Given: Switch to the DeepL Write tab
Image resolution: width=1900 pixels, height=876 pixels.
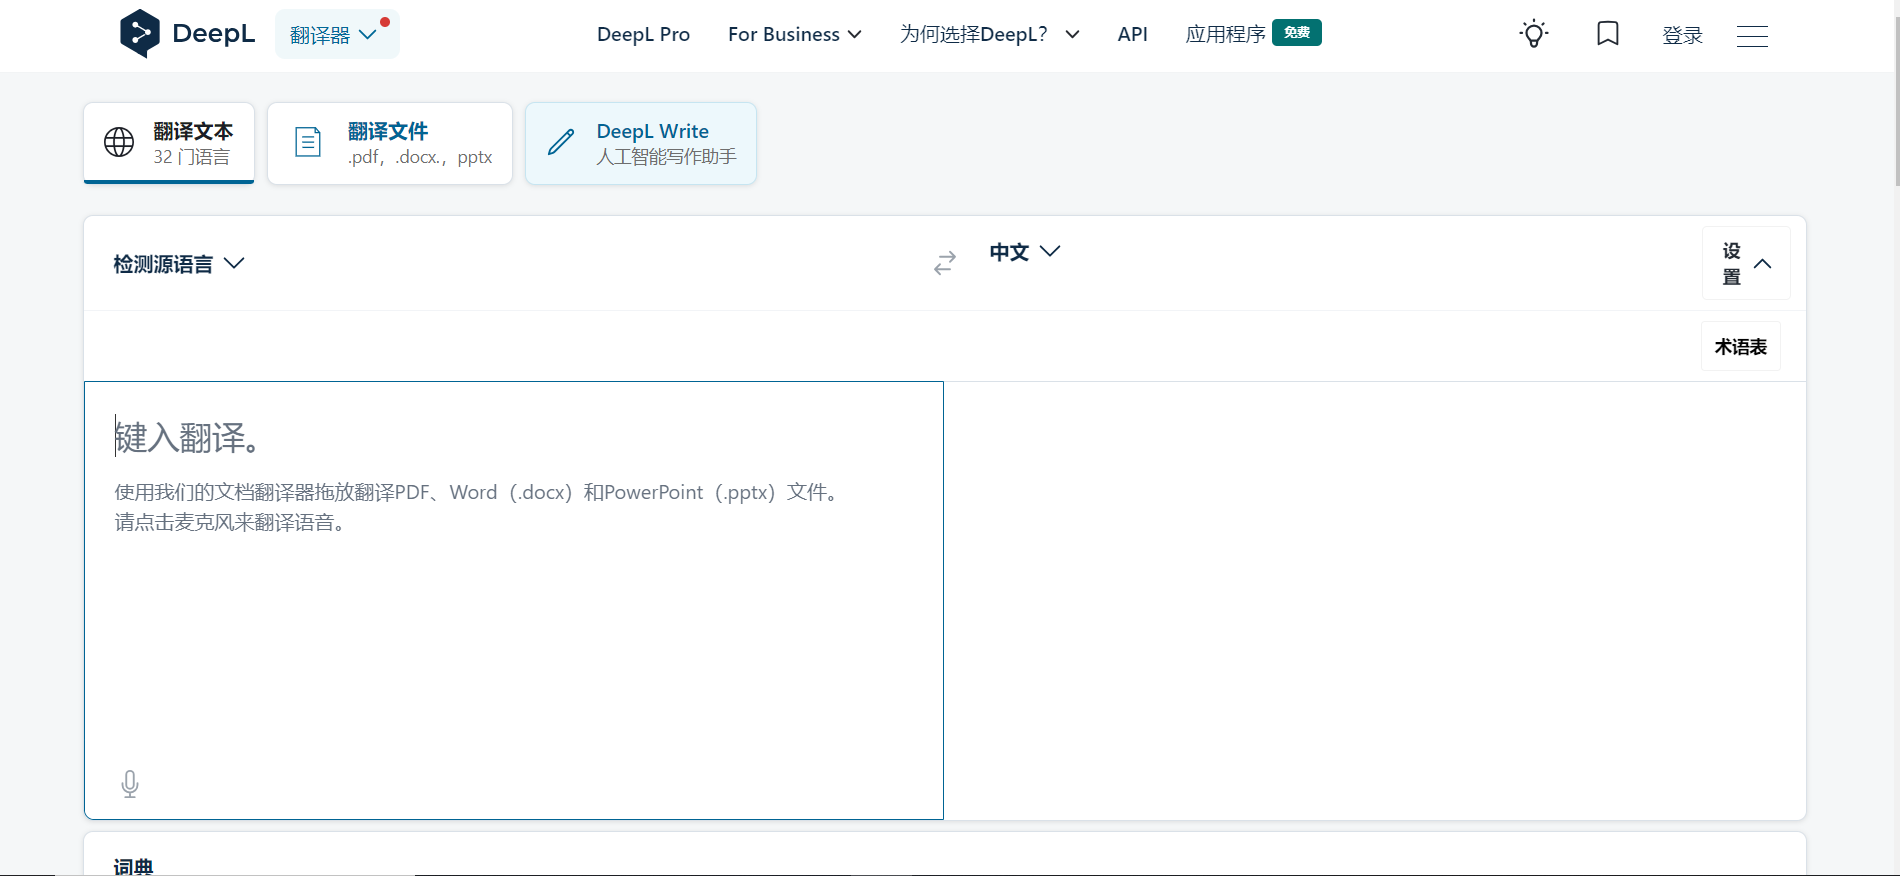Looking at the screenshot, I should tap(641, 144).
